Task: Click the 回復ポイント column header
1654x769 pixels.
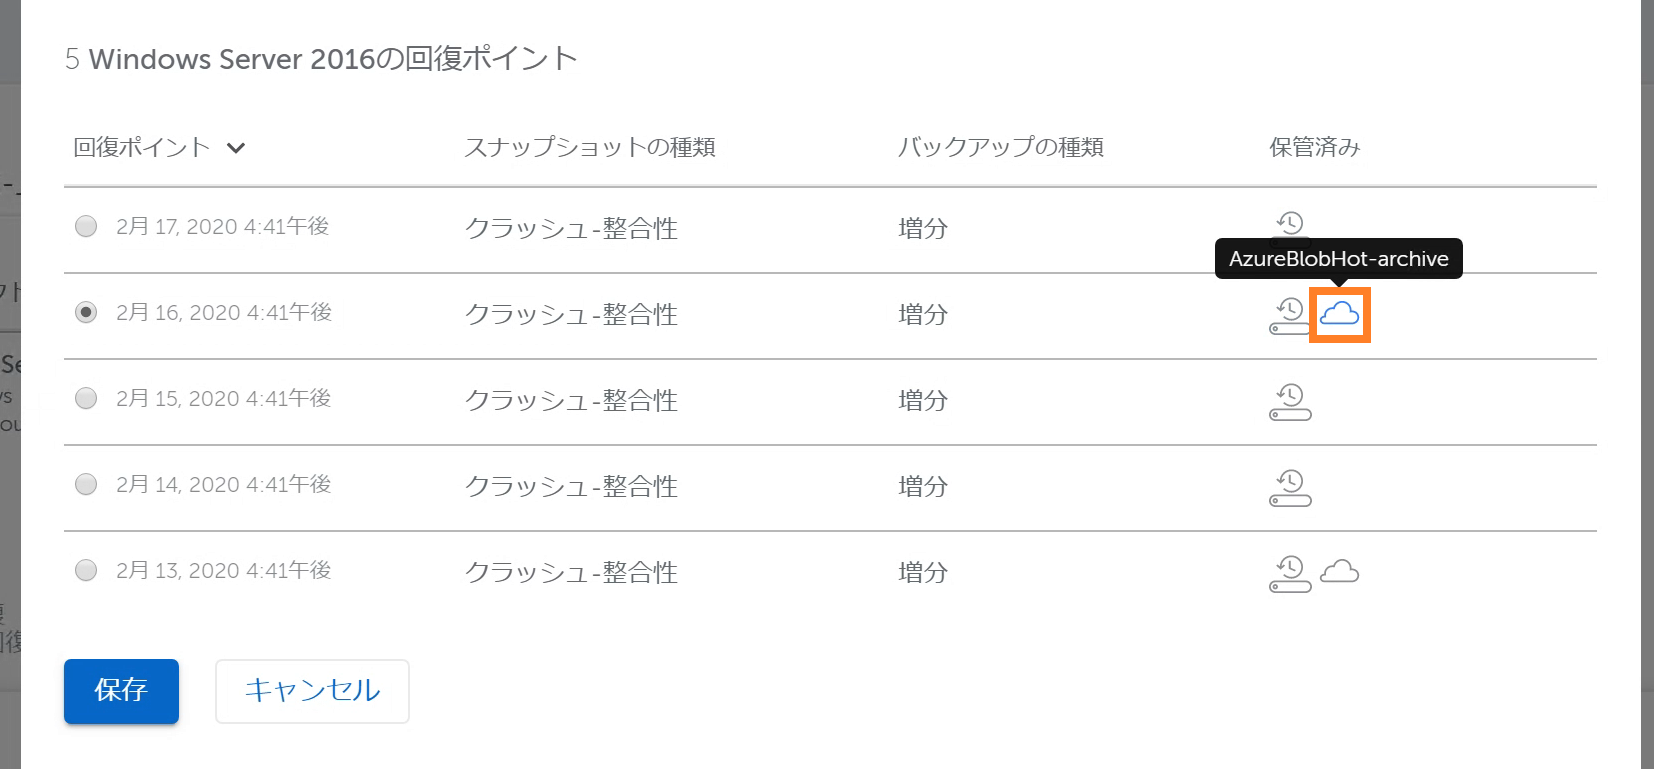Action: pos(142,147)
